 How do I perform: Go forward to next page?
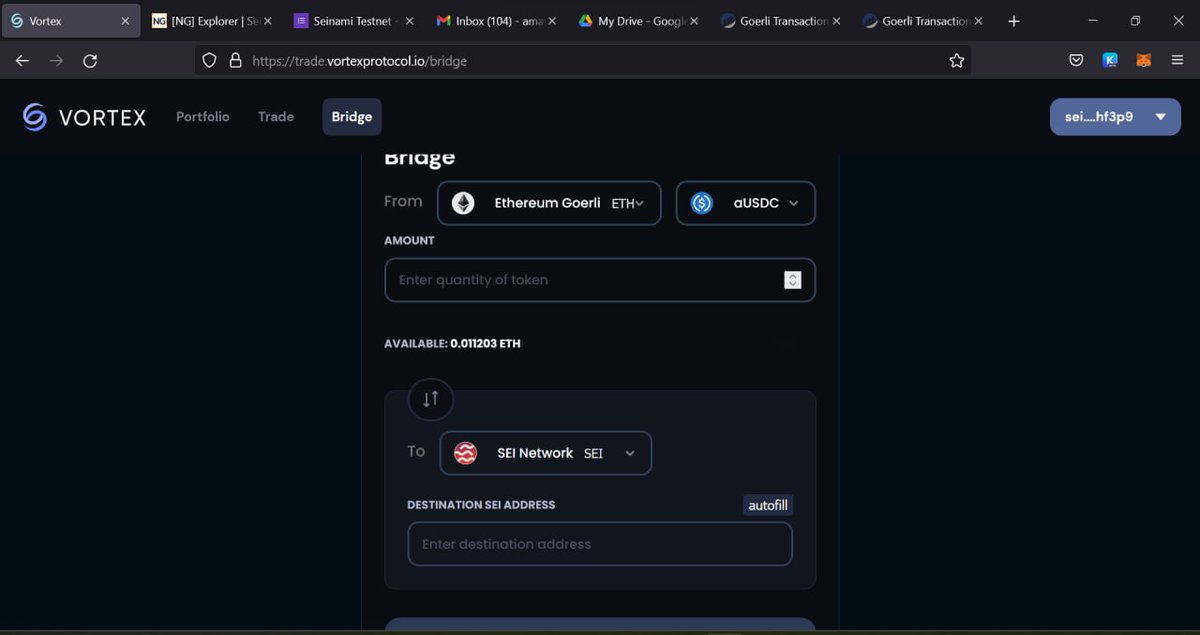(x=56, y=61)
